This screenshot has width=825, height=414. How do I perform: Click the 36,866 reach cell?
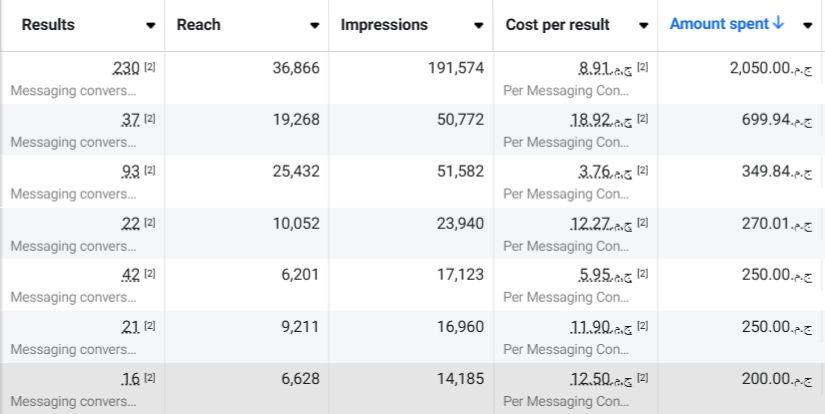click(x=296, y=68)
